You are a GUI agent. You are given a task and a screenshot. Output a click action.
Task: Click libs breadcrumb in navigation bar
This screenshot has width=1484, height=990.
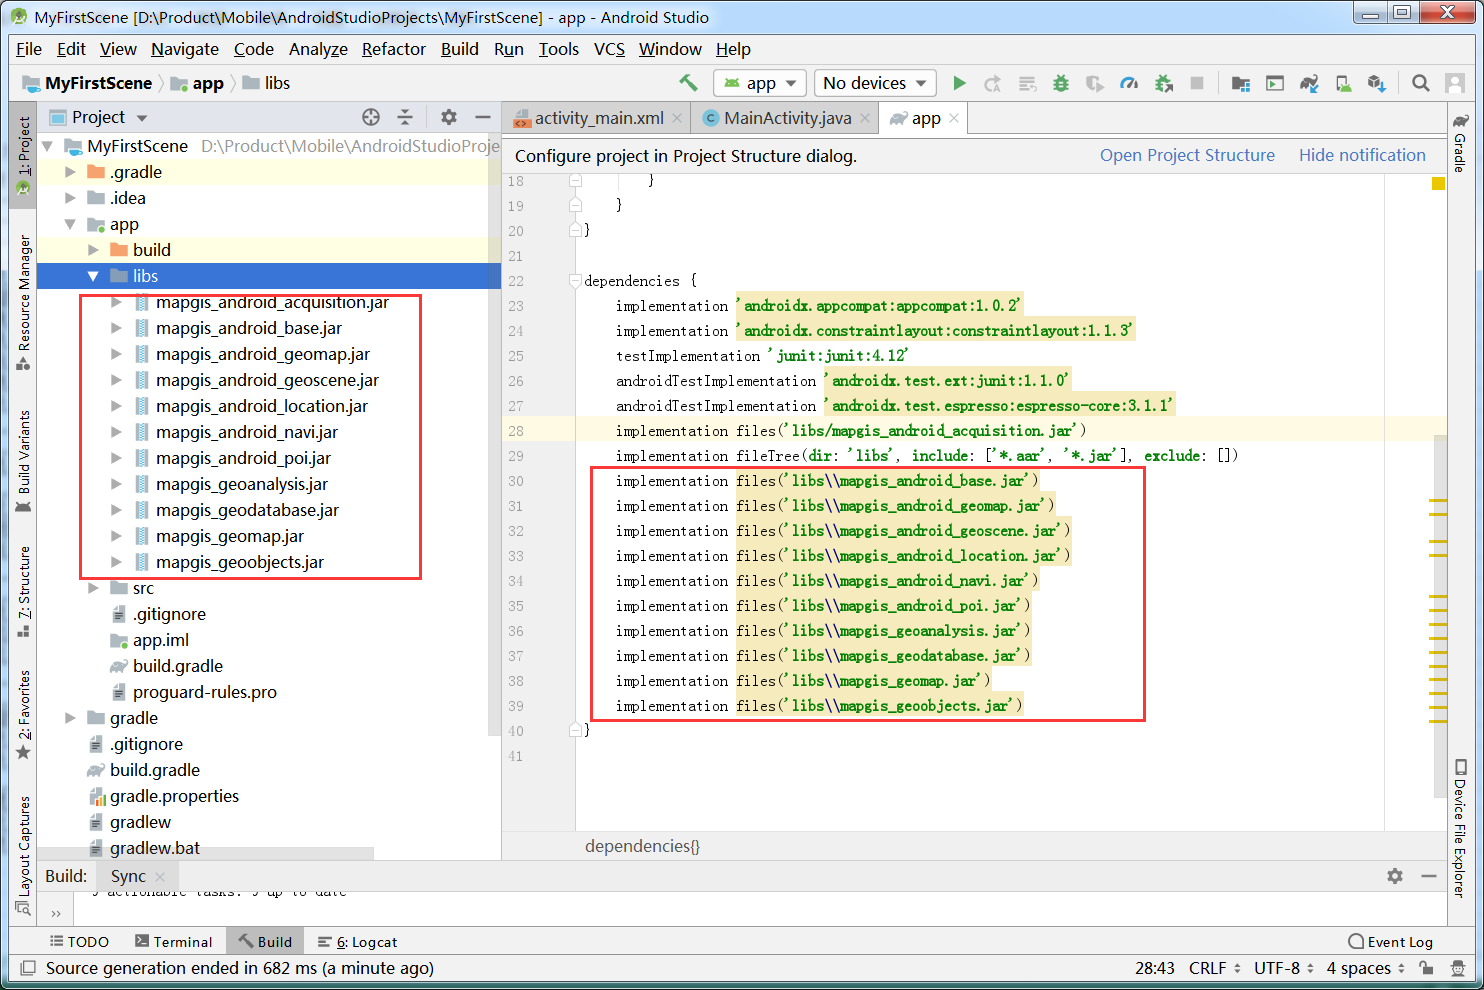[266, 83]
